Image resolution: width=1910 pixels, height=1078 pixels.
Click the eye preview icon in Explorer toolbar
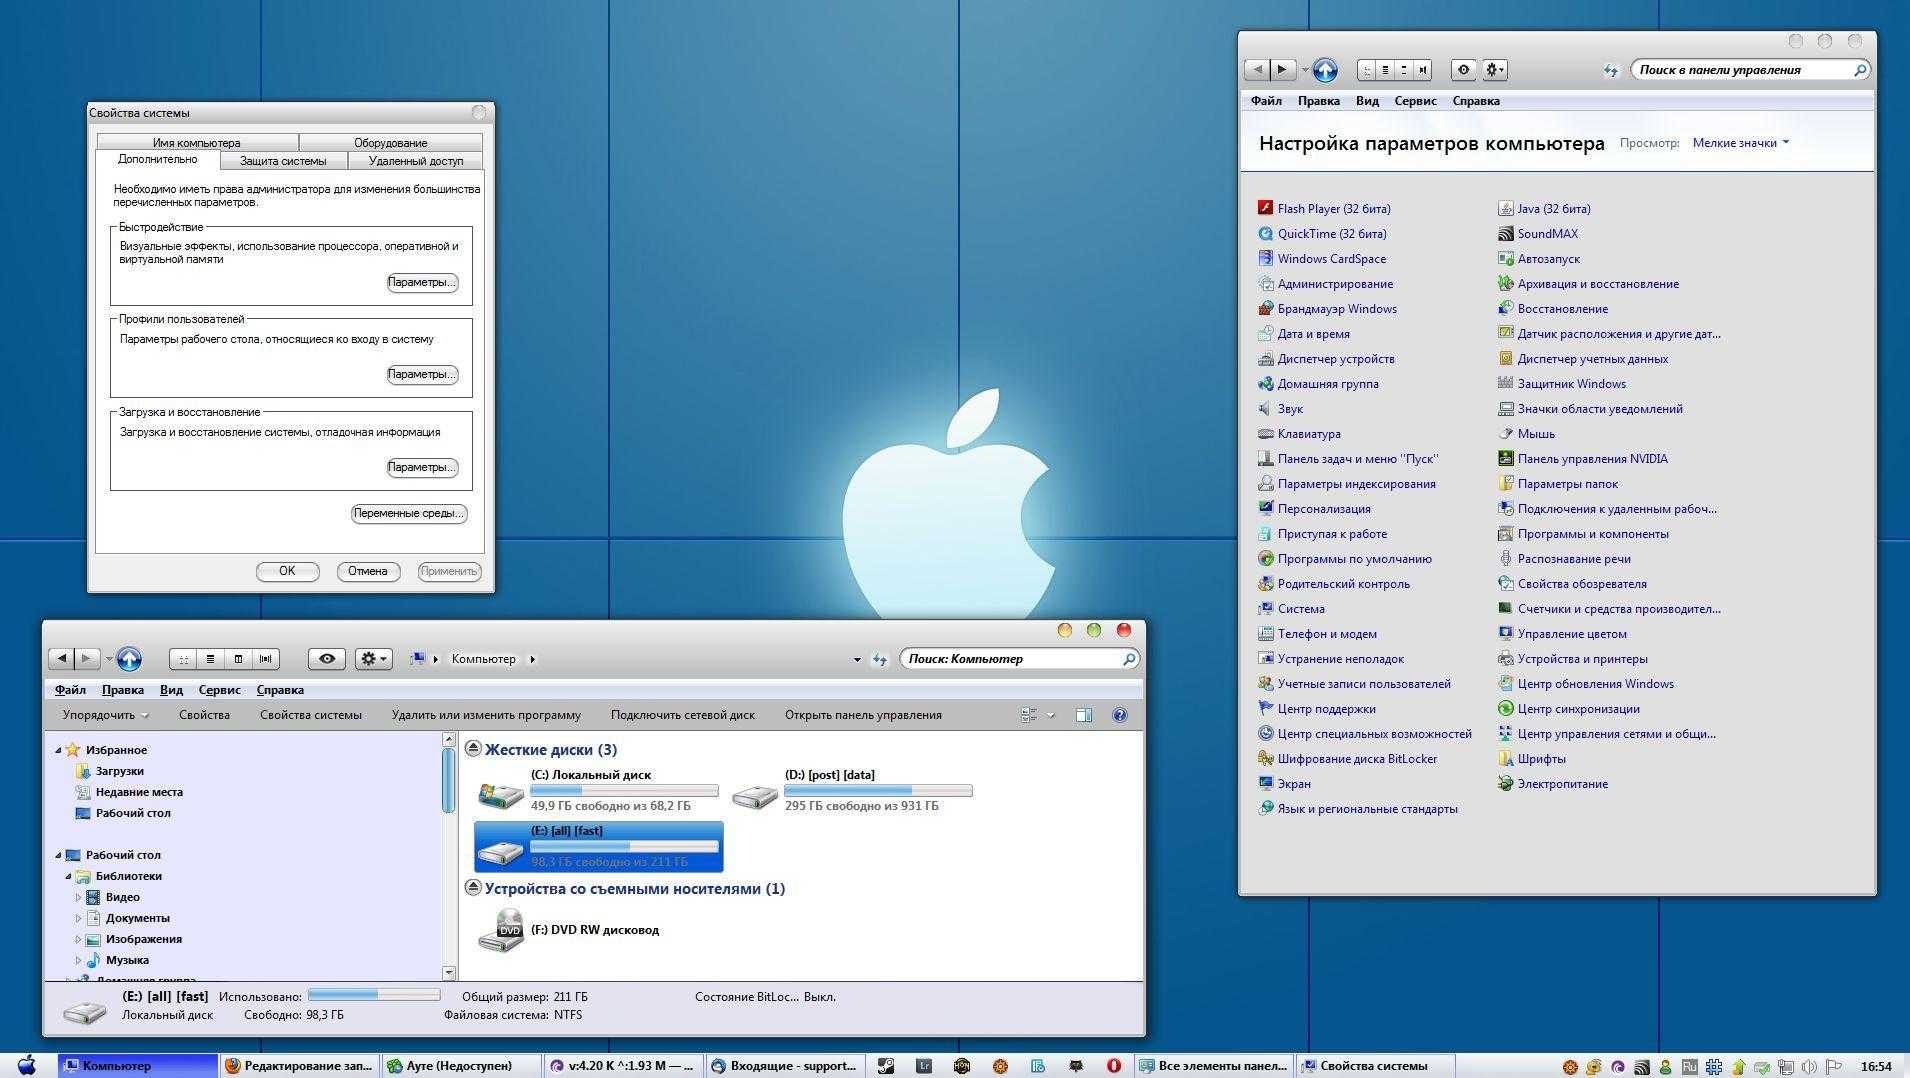326,659
